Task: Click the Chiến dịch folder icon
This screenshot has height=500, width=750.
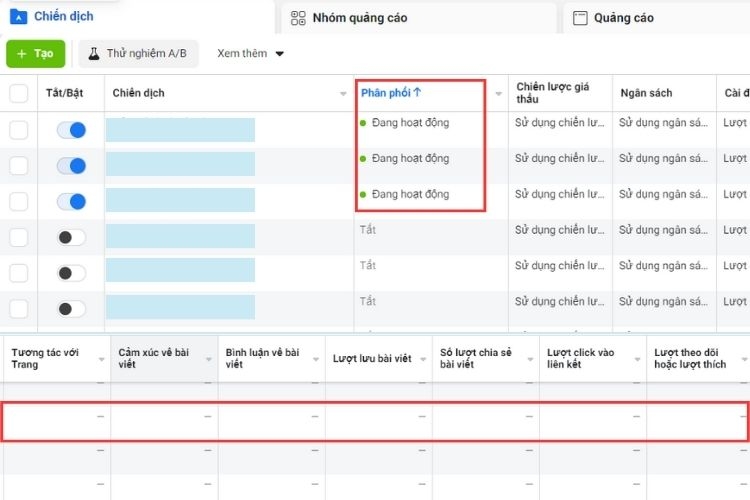Action: [x=18, y=17]
